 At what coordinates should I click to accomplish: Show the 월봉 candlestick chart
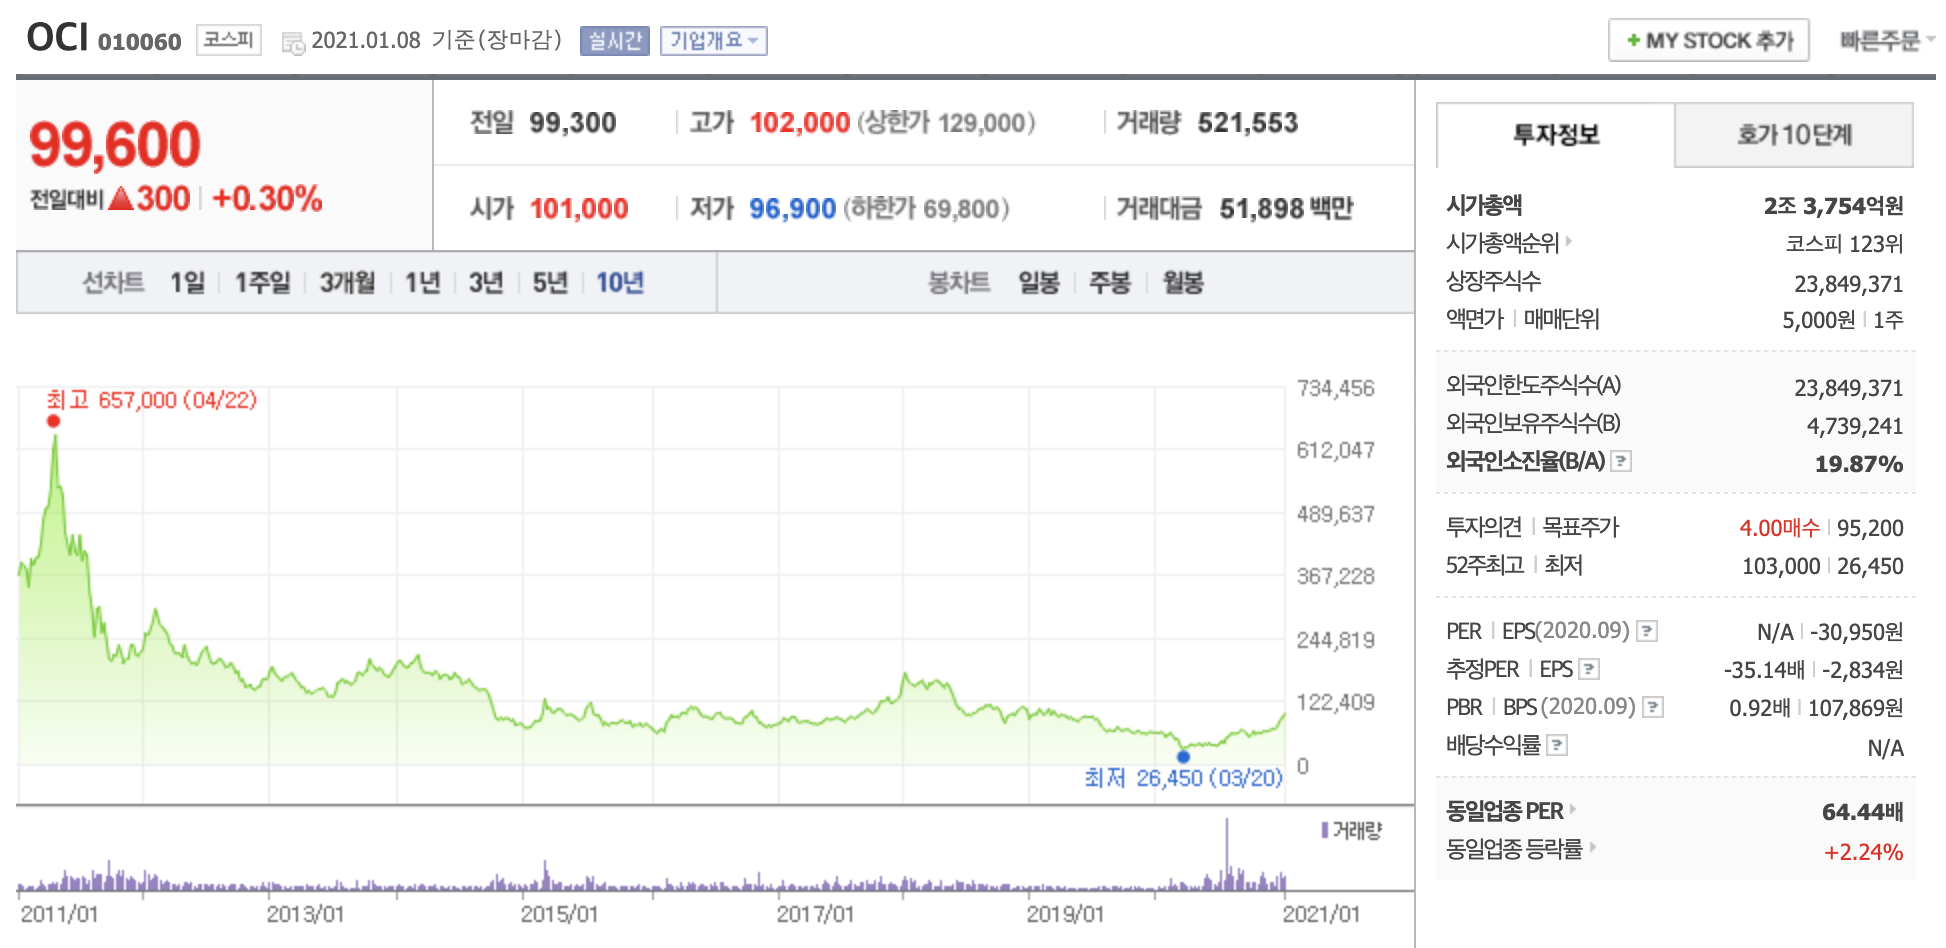pos(1183,283)
